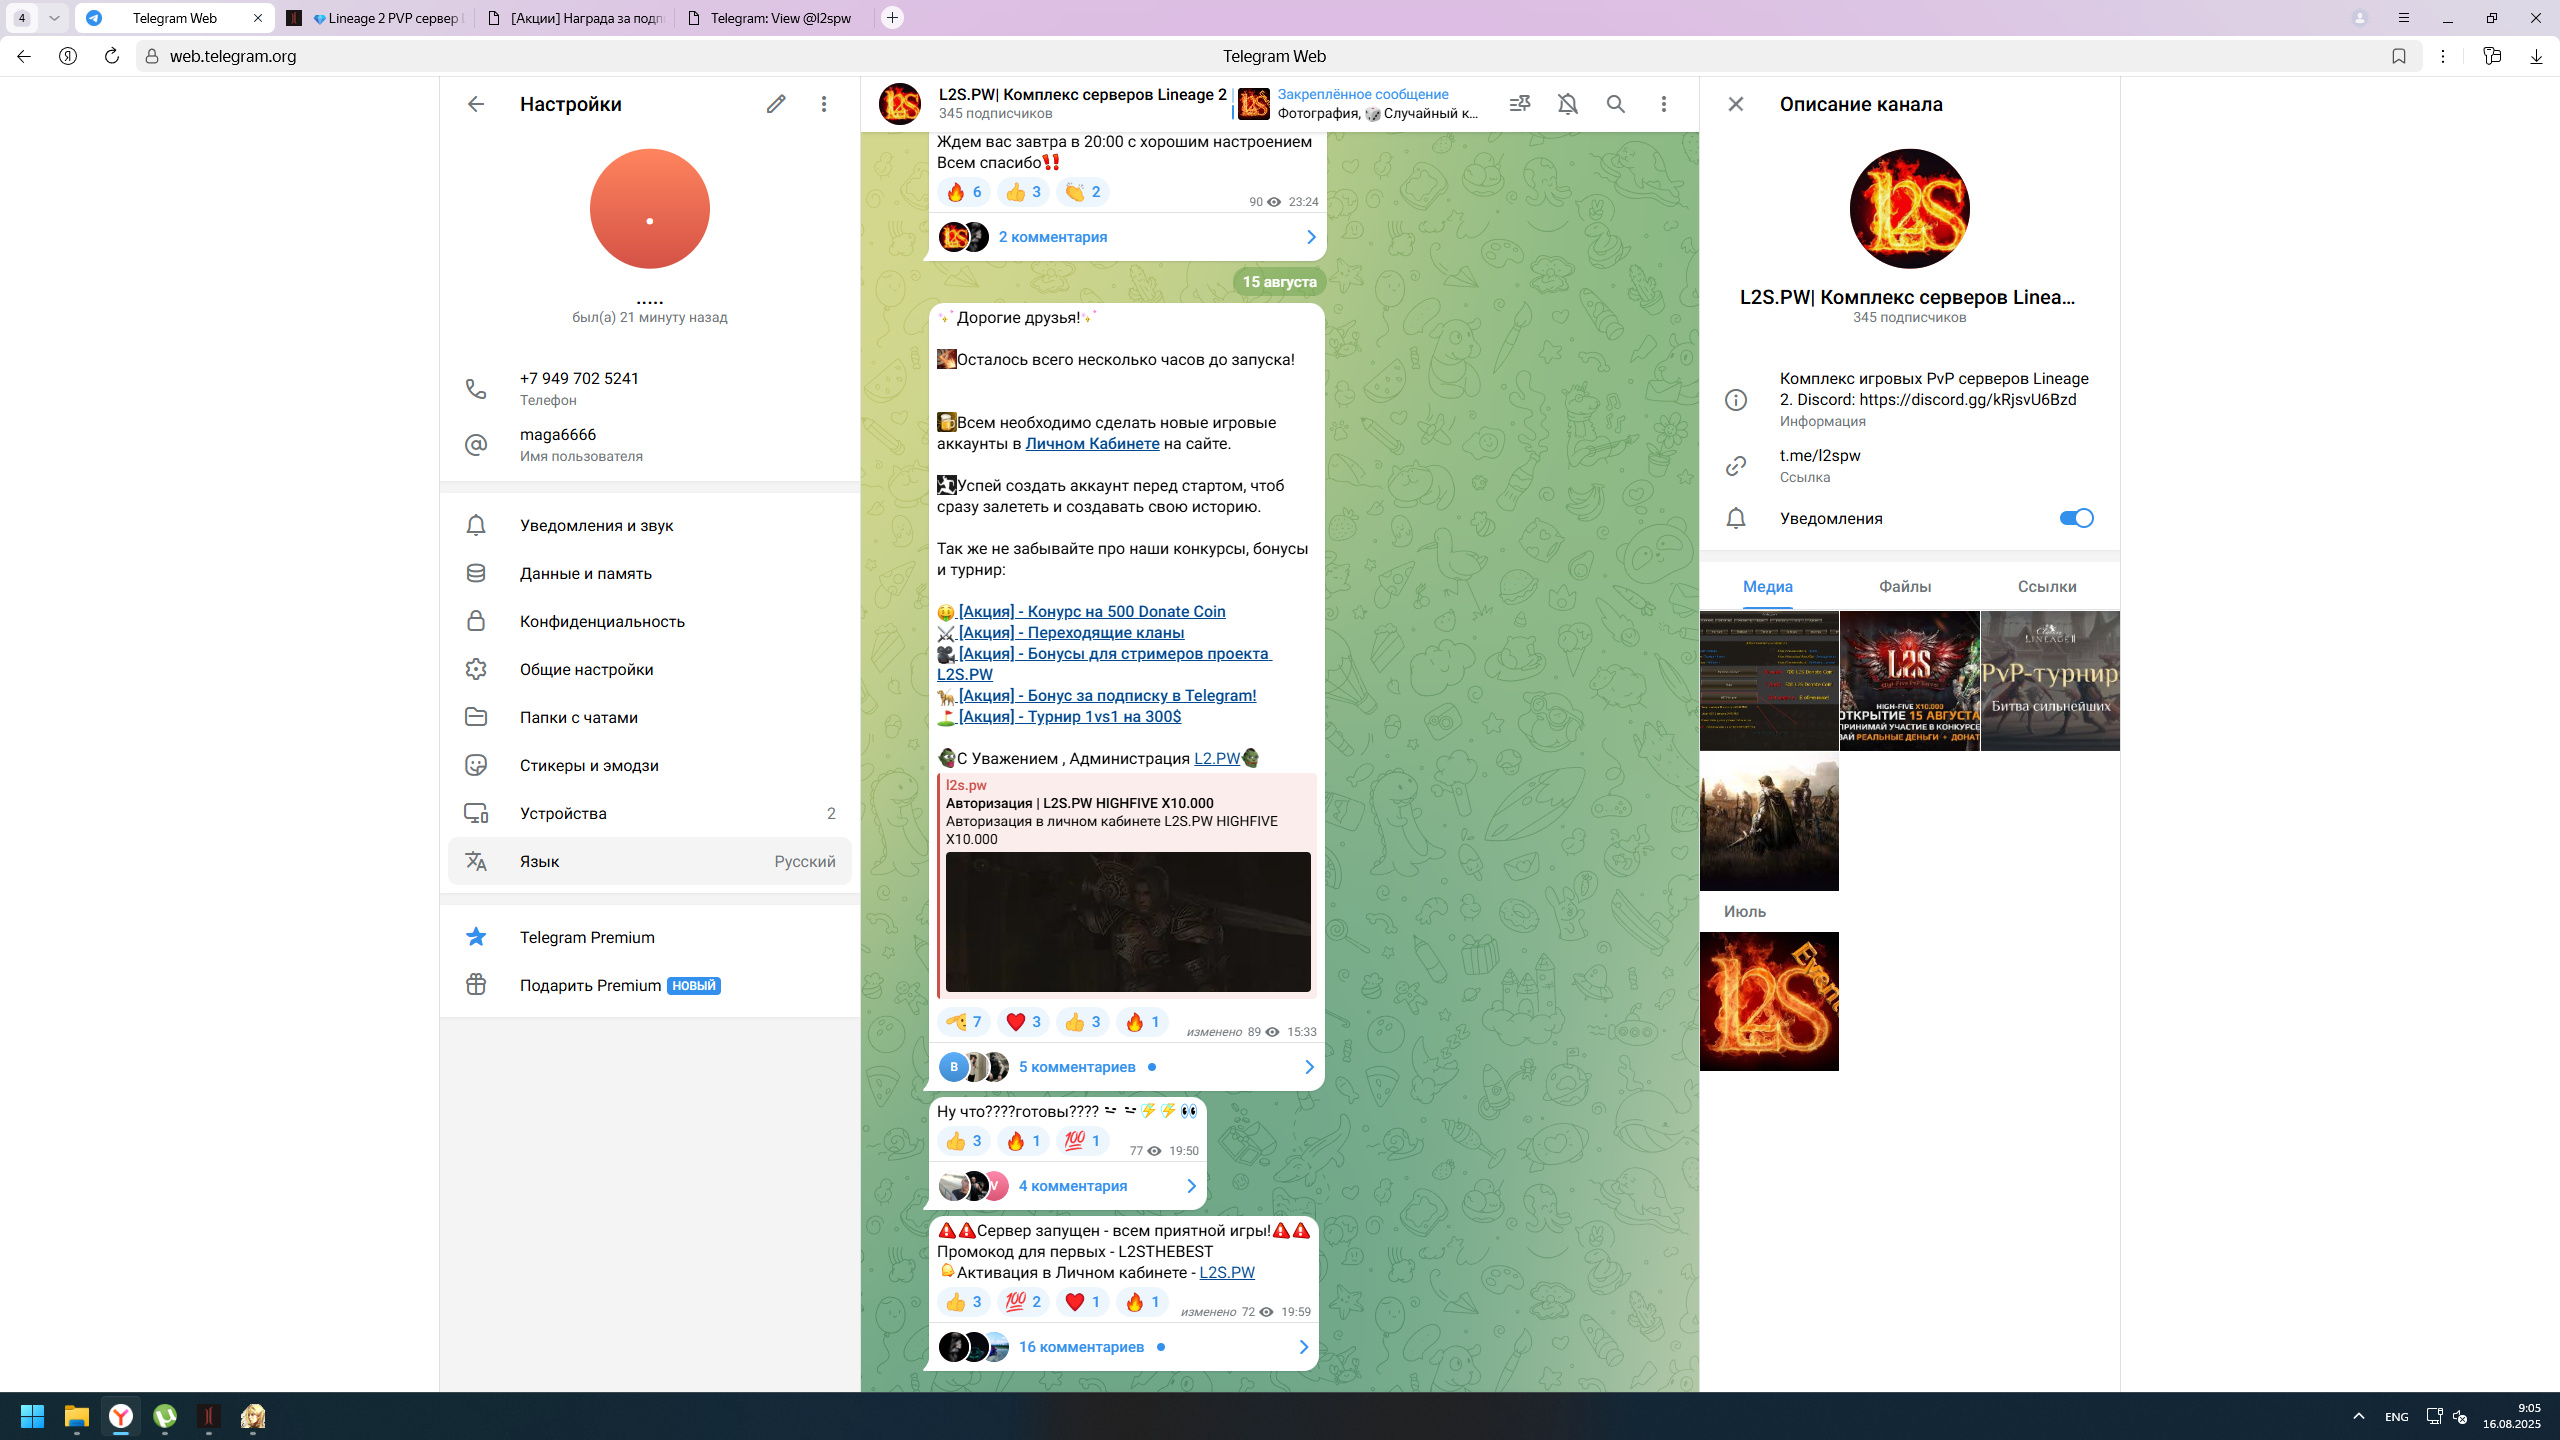The width and height of the screenshot is (2560, 1440).
Task: Expand 2 комментария thread
Action: pyautogui.click(x=1127, y=237)
